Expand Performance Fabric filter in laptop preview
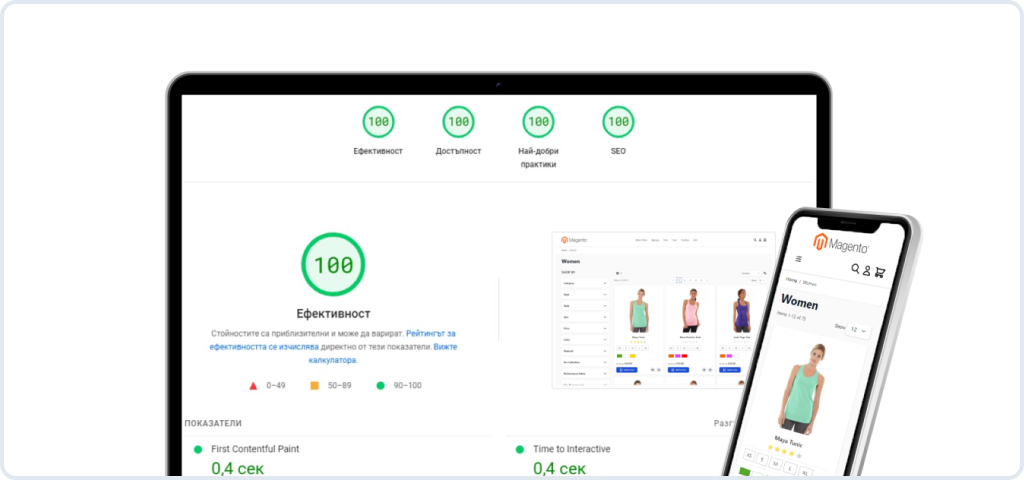1024x480 pixels. click(x=585, y=374)
